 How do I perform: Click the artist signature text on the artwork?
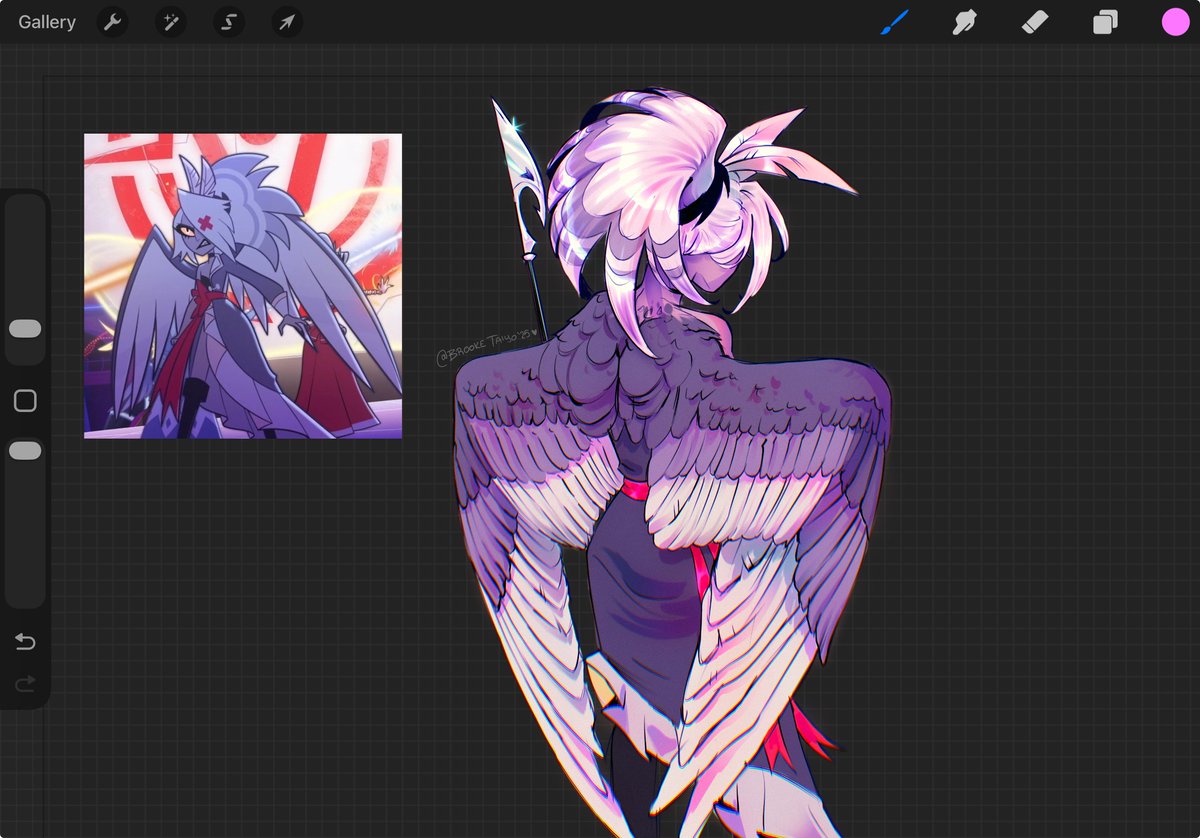(489, 345)
